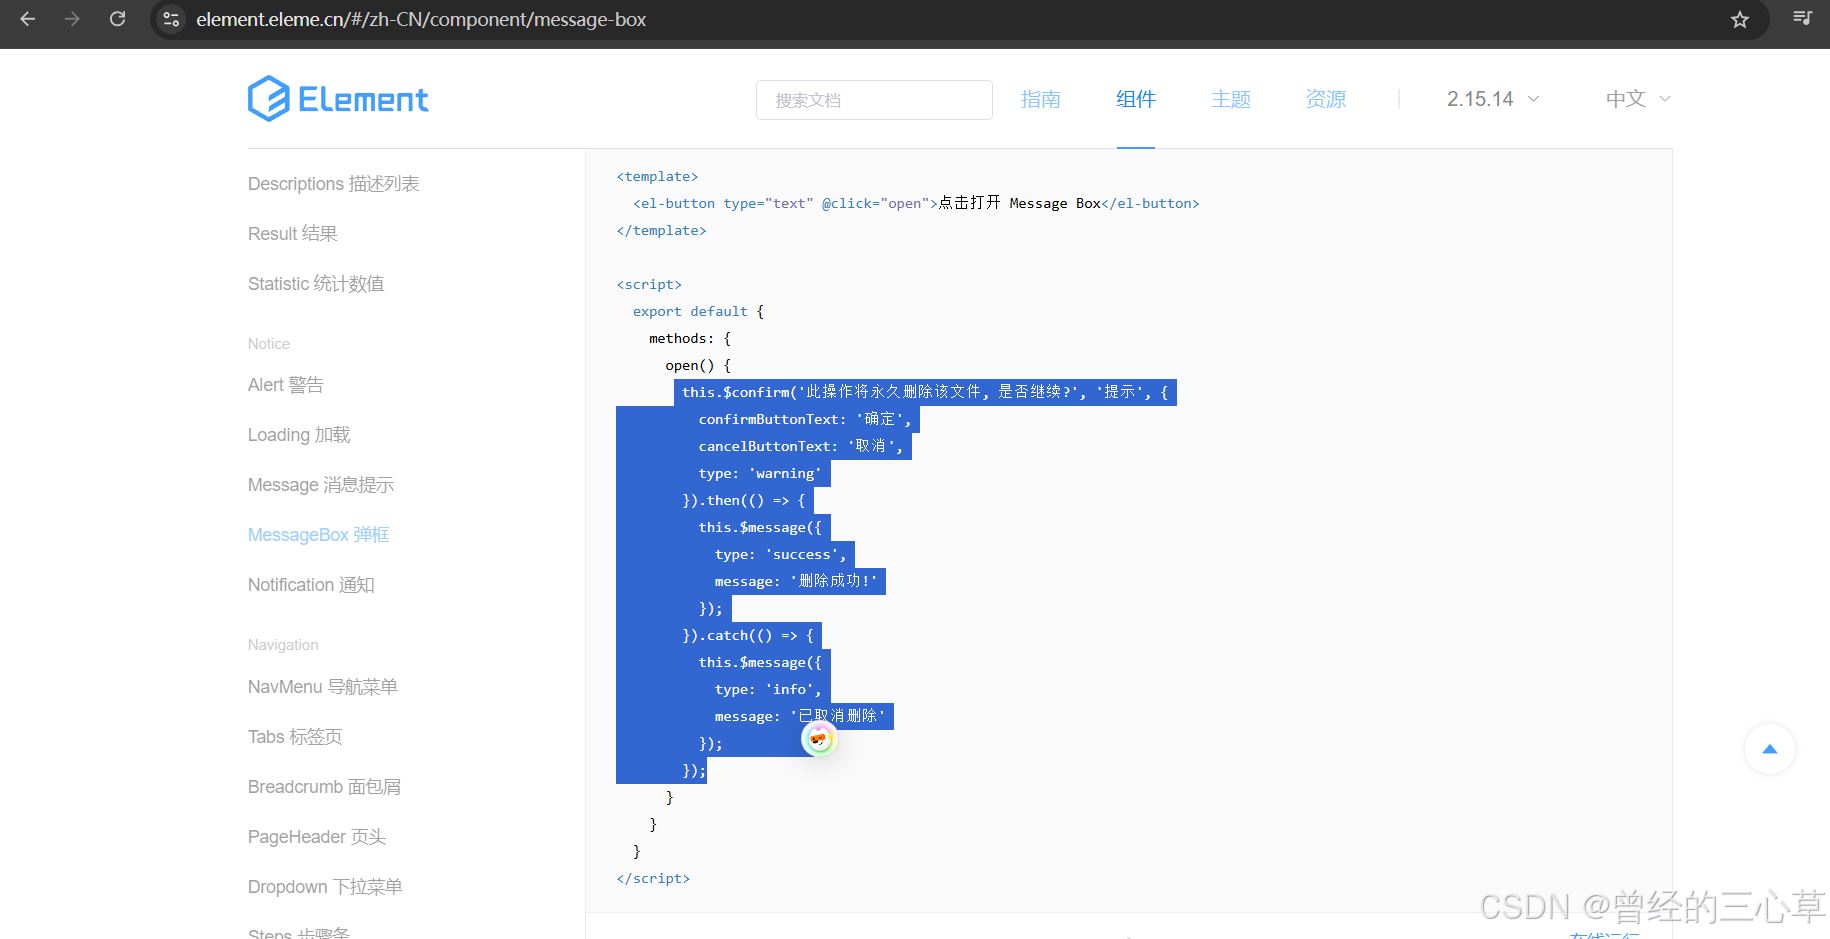Click the browser forward arrow

(x=72, y=19)
